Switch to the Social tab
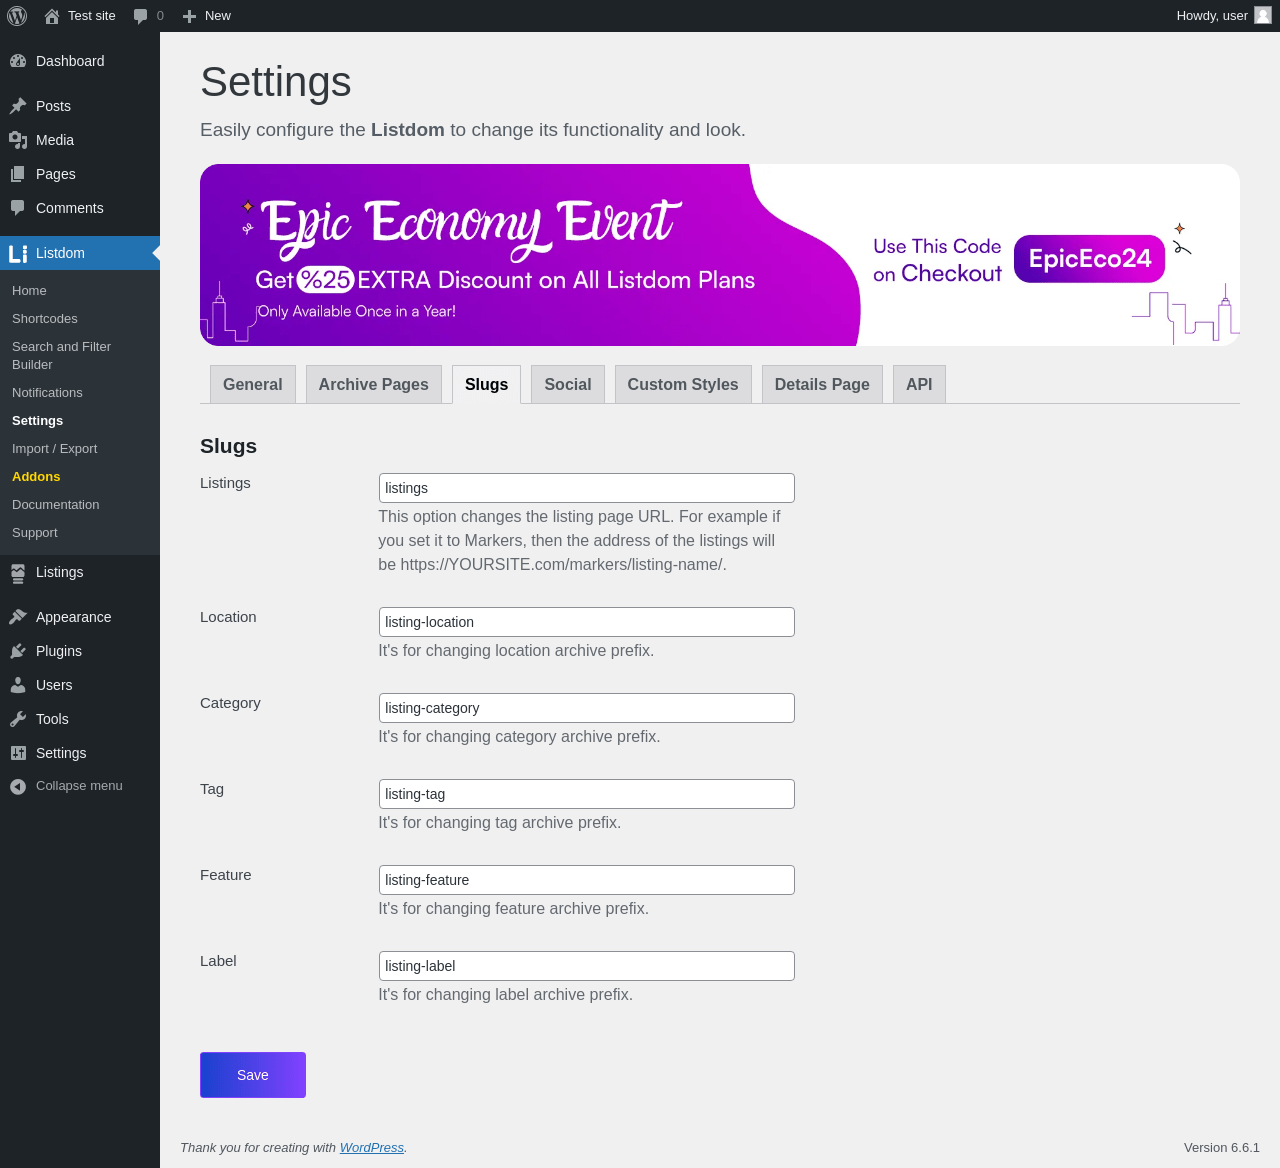 [568, 384]
